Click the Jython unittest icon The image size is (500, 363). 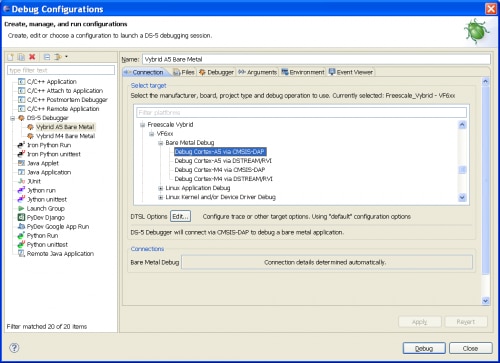pyautogui.click(x=21, y=199)
